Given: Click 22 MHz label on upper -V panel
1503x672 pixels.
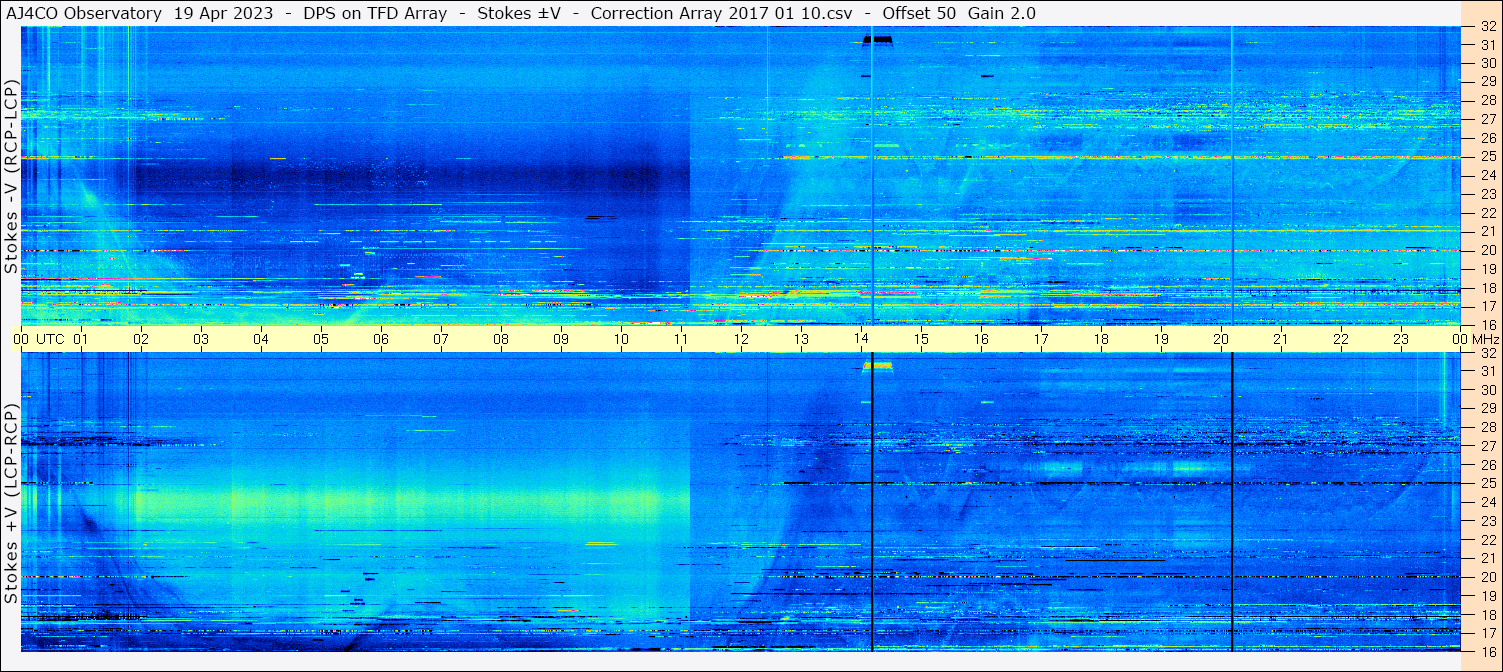Looking at the screenshot, I should click(1488, 213).
